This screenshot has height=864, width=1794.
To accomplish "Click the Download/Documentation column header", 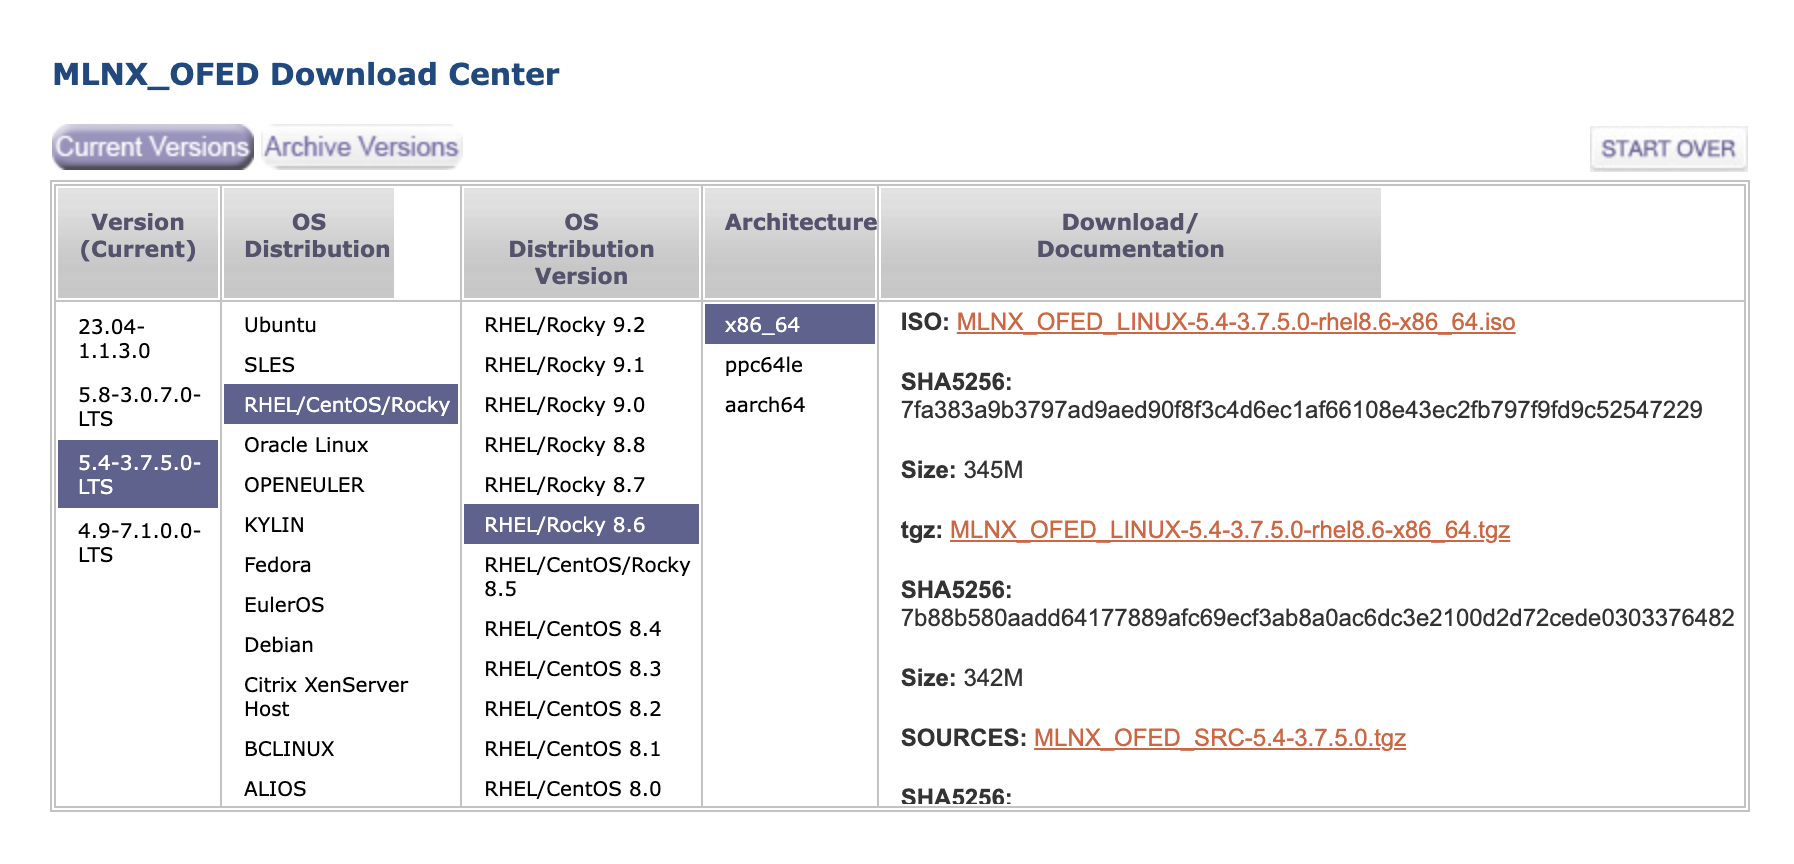I will (x=1130, y=243).
